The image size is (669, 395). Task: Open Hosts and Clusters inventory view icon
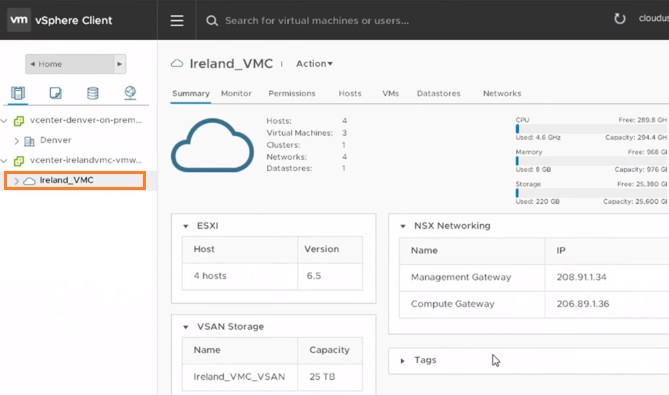pyautogui.click(x=18, y=93)
